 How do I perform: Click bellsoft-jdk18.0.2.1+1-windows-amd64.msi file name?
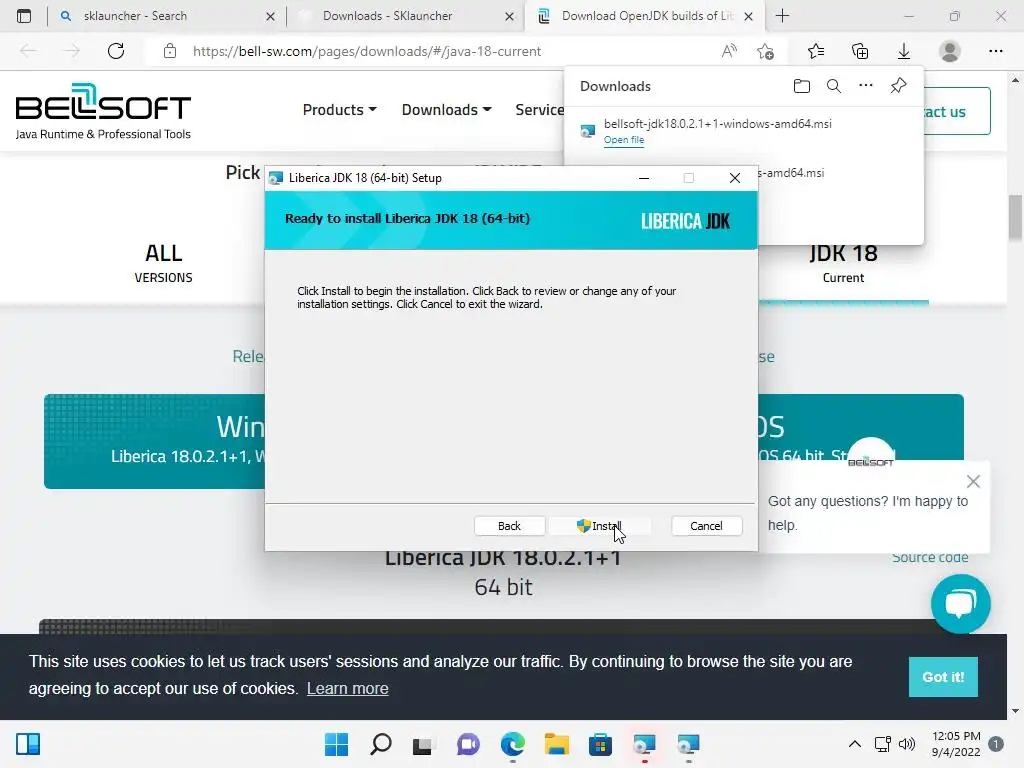(x=718, y=123)
